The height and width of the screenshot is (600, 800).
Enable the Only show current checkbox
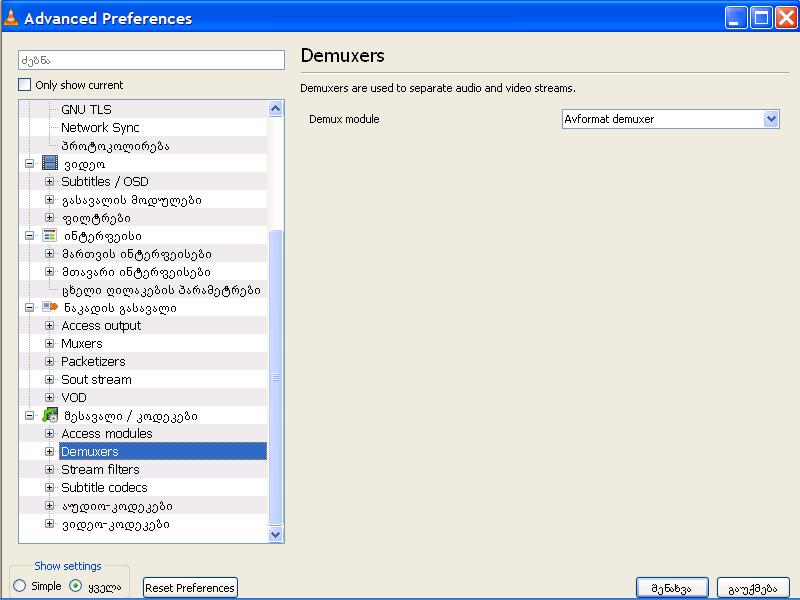coord(24,85)
